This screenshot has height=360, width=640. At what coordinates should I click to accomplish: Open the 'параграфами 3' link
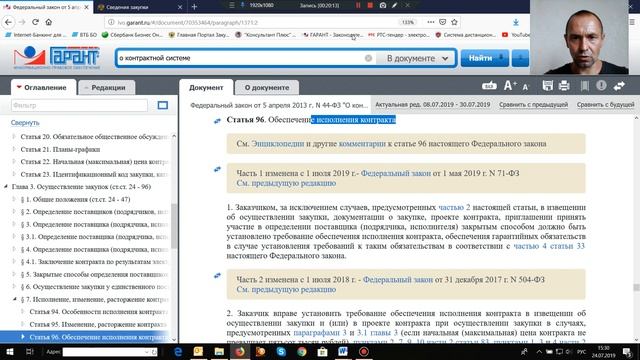click(x=320, y=333)
